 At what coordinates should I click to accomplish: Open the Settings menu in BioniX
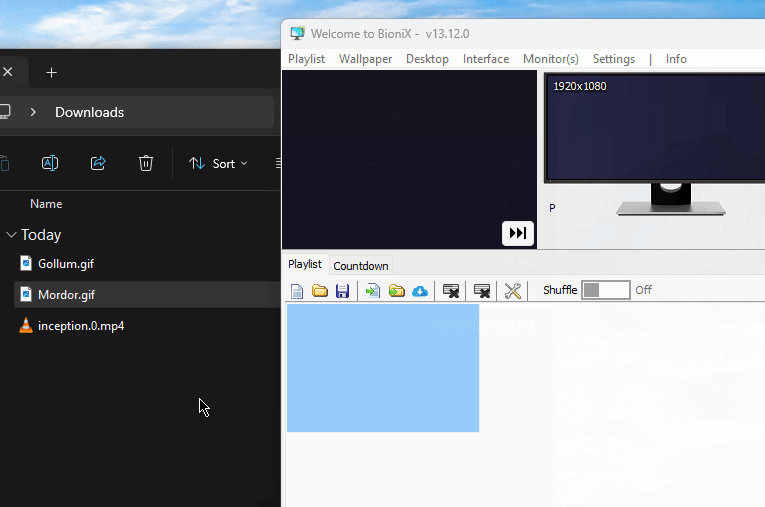tap(614, 59)
